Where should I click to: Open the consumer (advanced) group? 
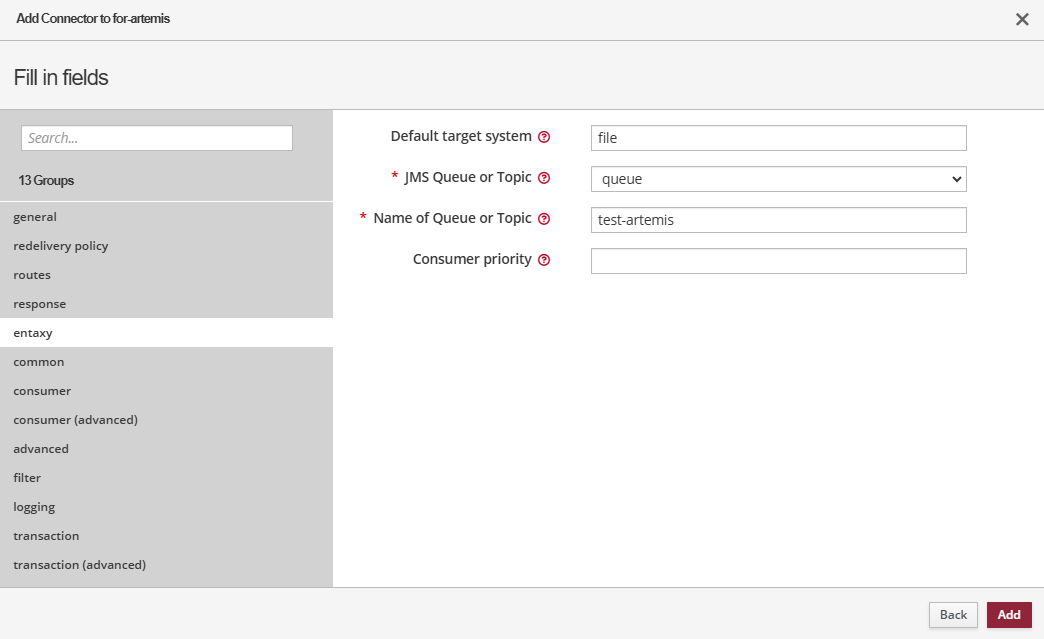click(76, 420)
